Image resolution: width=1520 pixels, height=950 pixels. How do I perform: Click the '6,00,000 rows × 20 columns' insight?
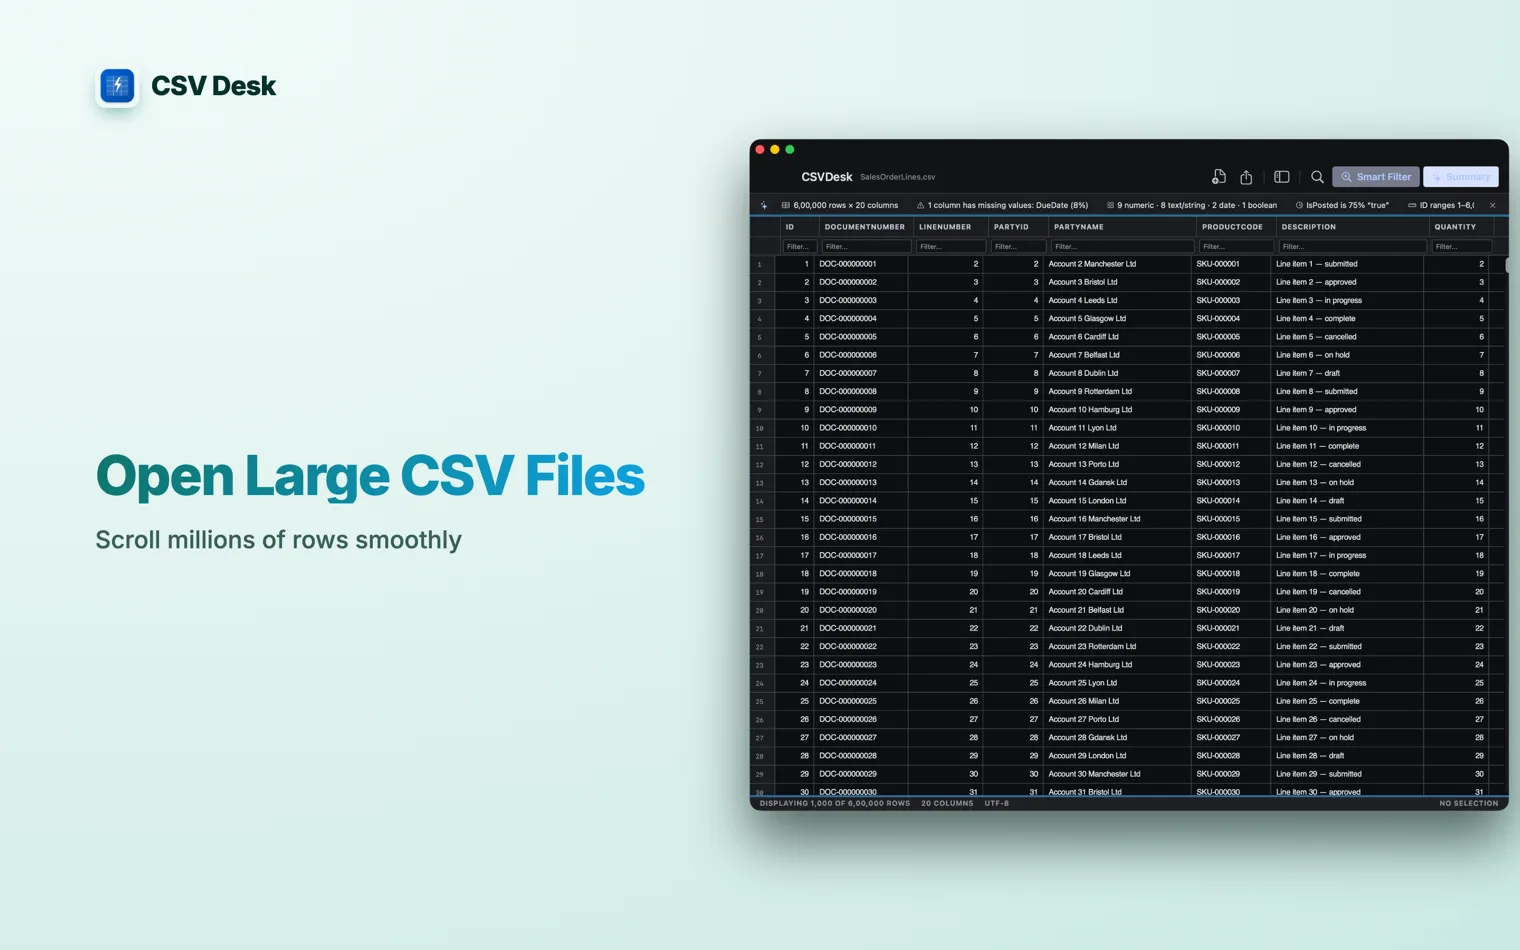pos(840,205)
